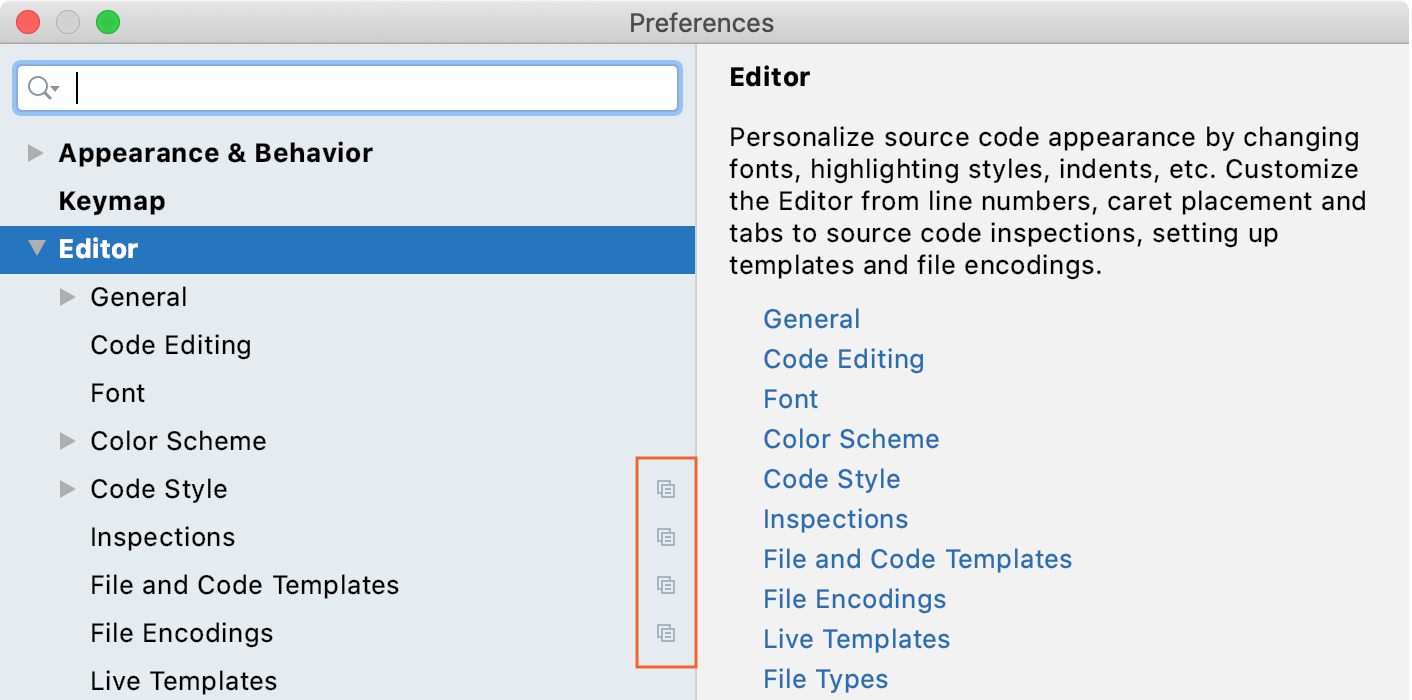Expand the Appearance & Behavior section

tap(36, 153)
